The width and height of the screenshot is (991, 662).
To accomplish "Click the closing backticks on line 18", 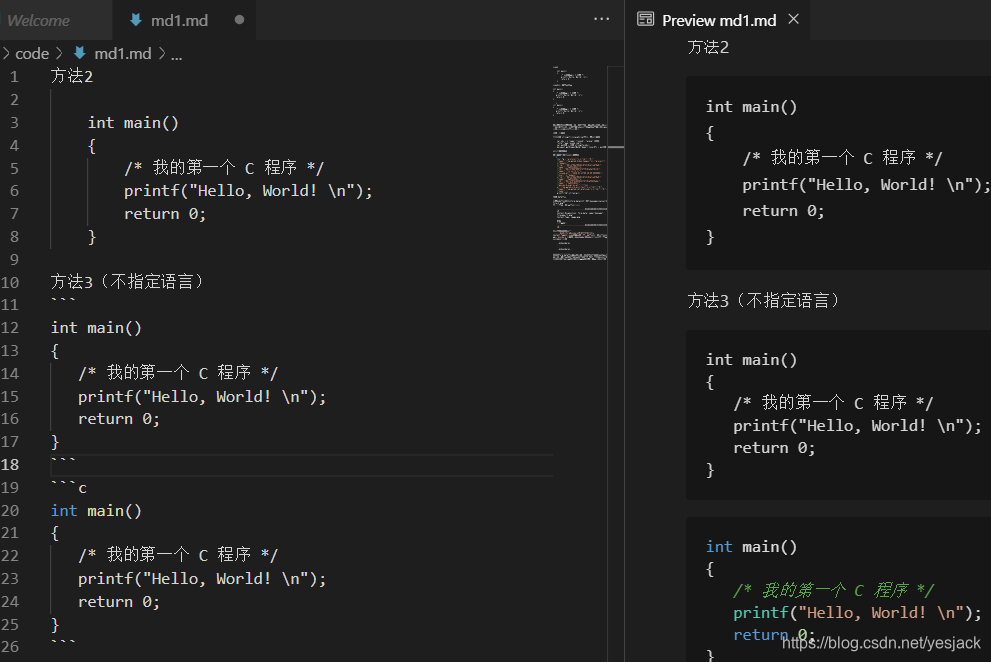I will click(63, 460).
